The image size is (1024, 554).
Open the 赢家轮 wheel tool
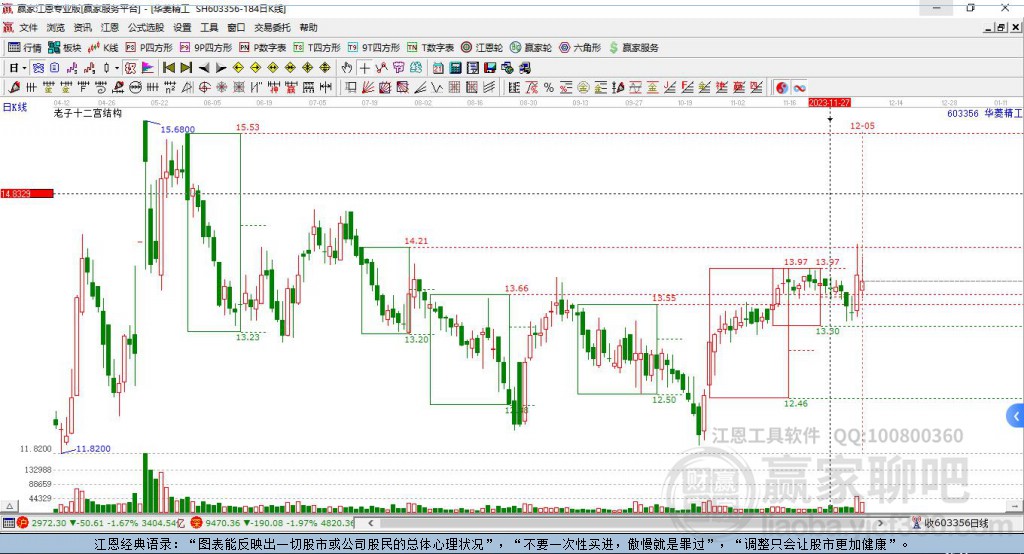[531, 48]
